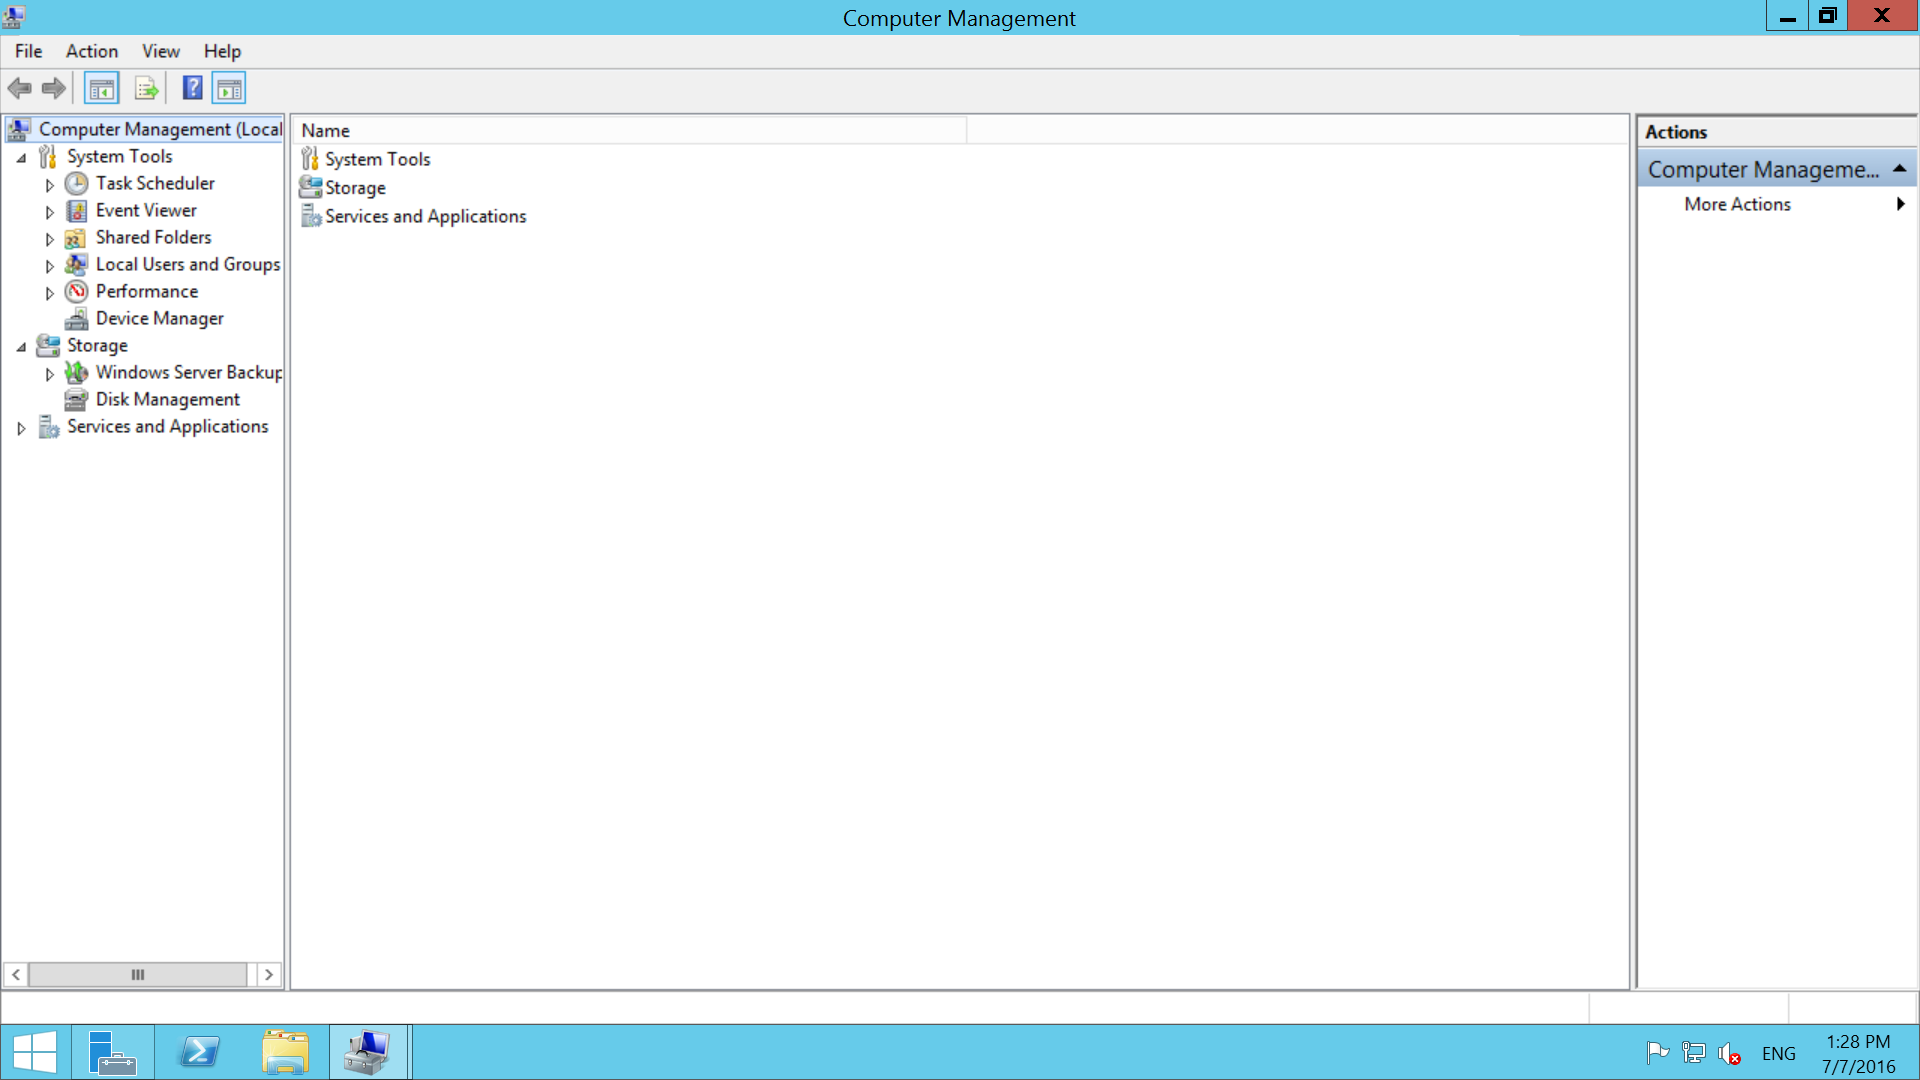Click System Tools icon in center list
Image resolution: width=1920 pixels, height=1080 pixels.
[x=310, y=159]
